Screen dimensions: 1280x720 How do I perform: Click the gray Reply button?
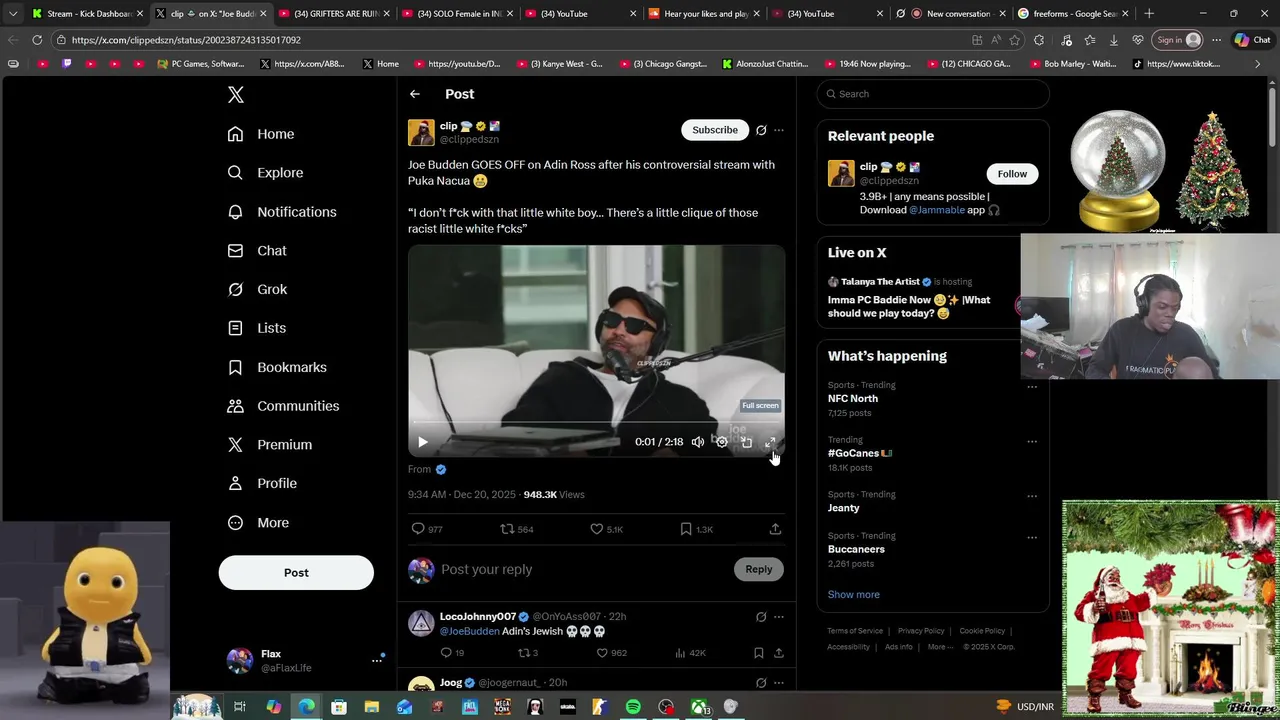(x=759, y=569)
